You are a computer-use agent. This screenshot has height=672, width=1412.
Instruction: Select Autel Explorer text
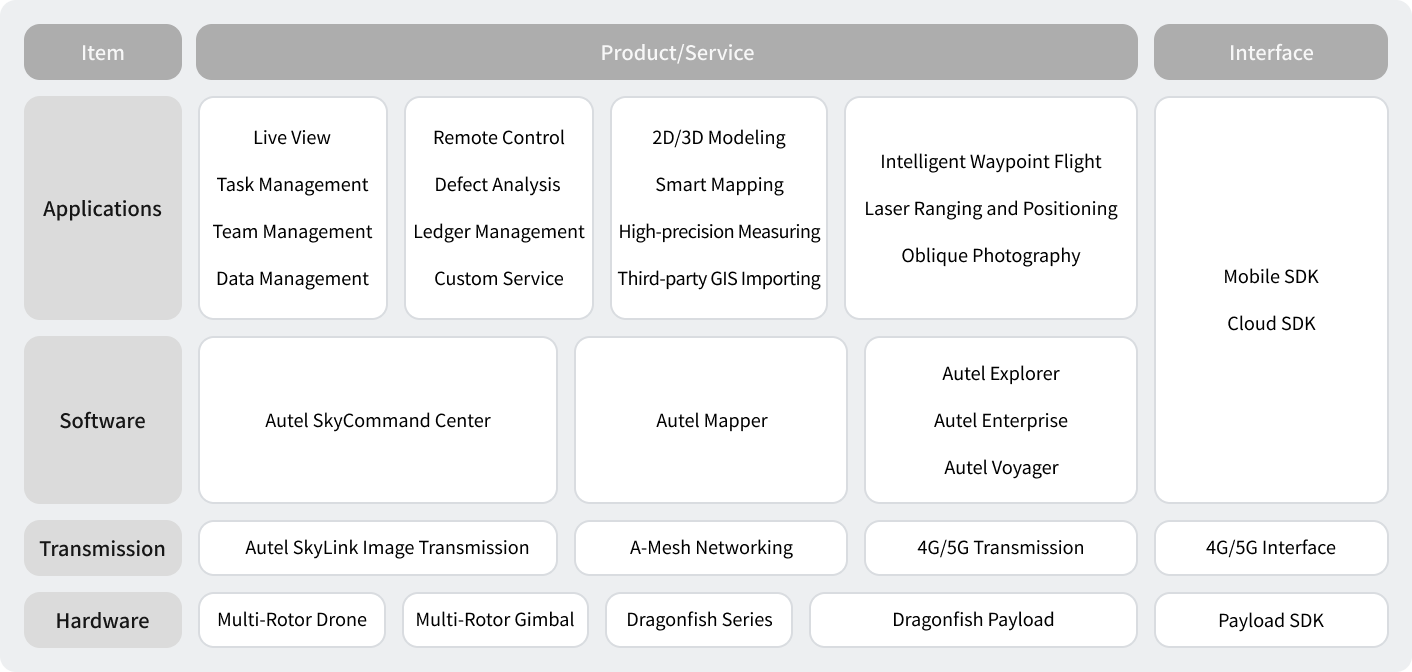point(1000,373)
